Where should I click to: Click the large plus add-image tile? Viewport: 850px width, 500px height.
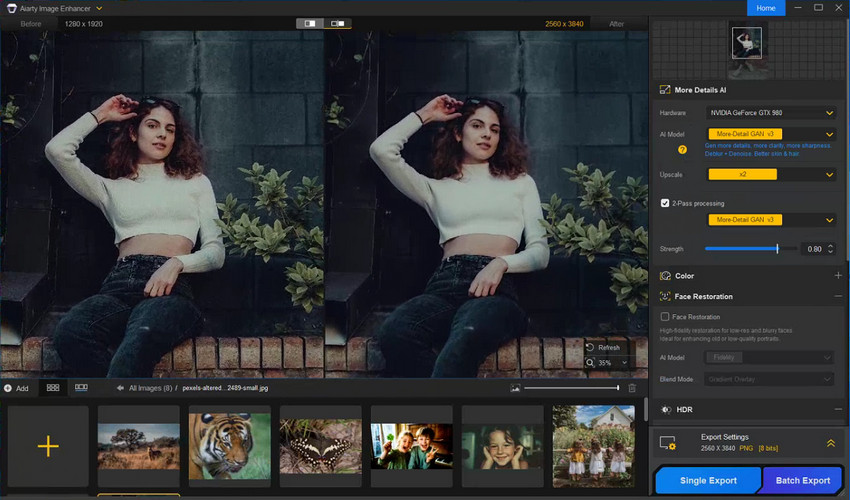(48, 446)
